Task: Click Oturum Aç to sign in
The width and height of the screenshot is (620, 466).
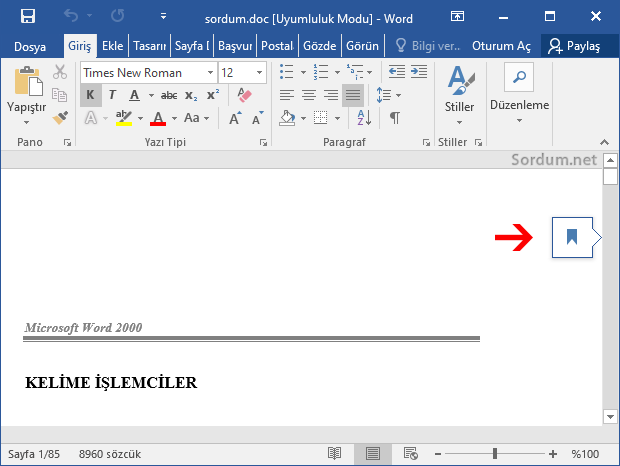Action: 501,46
